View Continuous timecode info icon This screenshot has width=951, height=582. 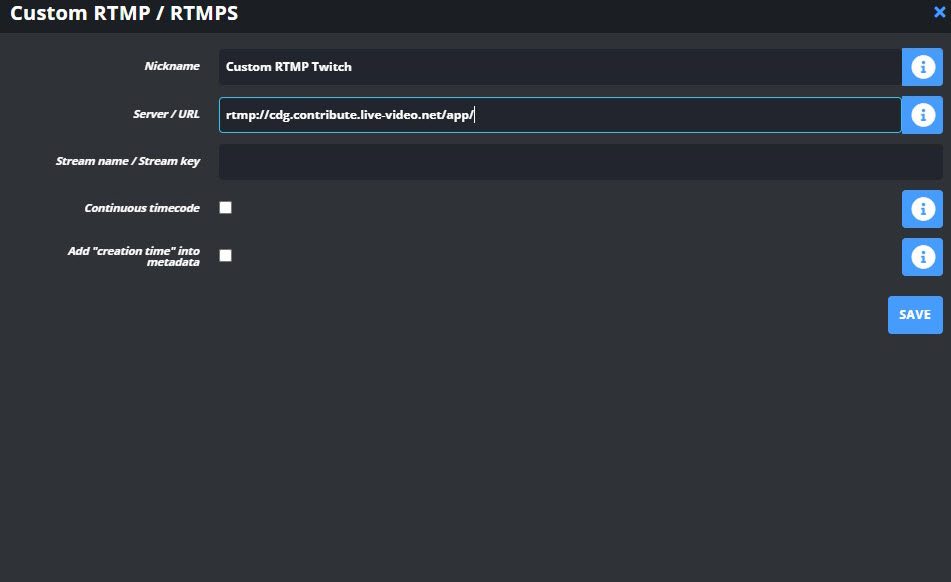tap(922, 209)
